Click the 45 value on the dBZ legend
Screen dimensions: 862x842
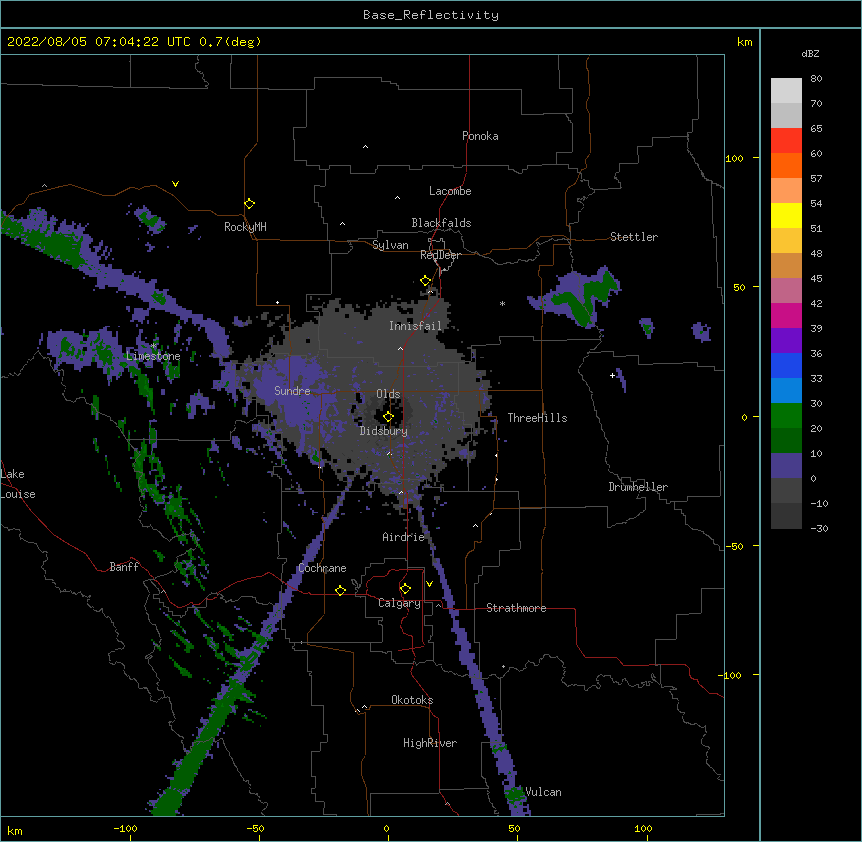tap(816, 278)
